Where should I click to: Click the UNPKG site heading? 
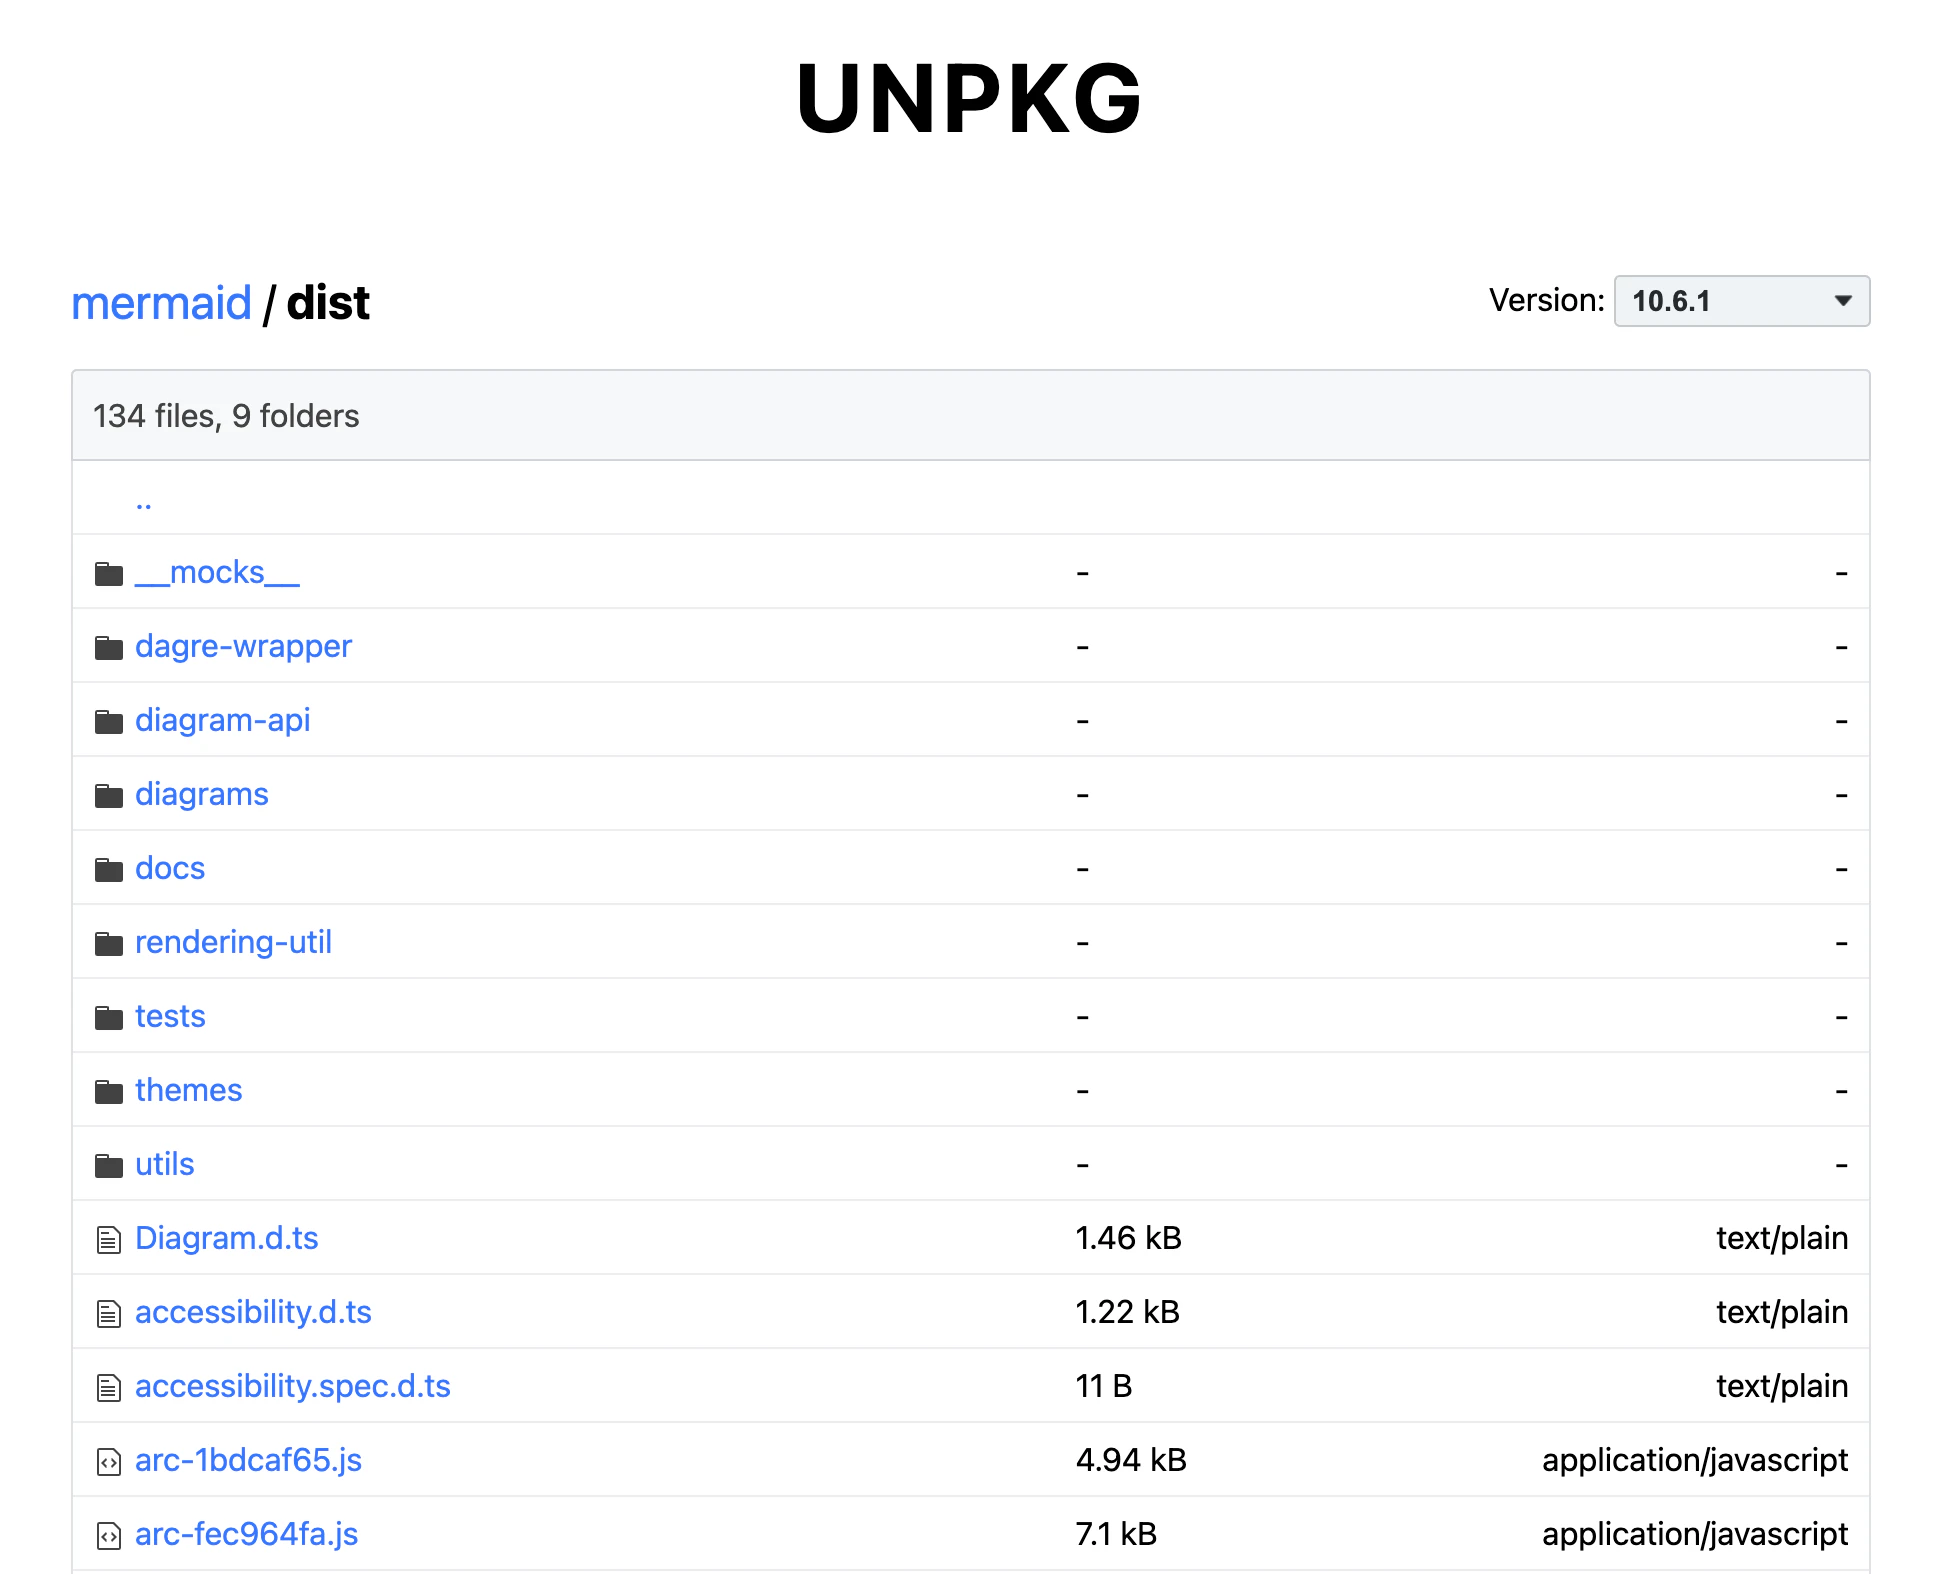[x=969, y=98]
